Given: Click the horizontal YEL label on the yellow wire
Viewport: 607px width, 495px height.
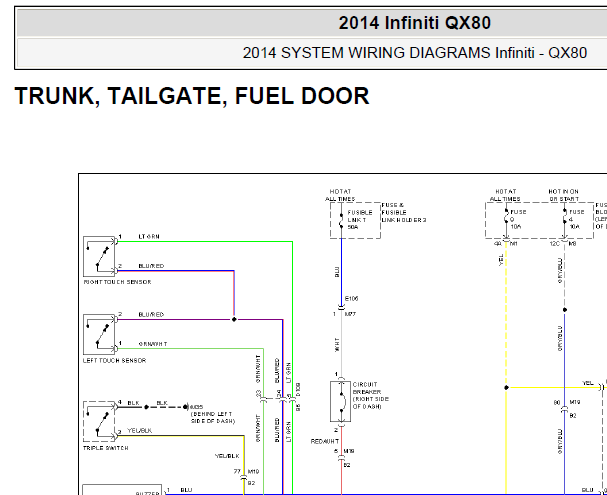Looking at the screenshot, I should tap(588, 383).
